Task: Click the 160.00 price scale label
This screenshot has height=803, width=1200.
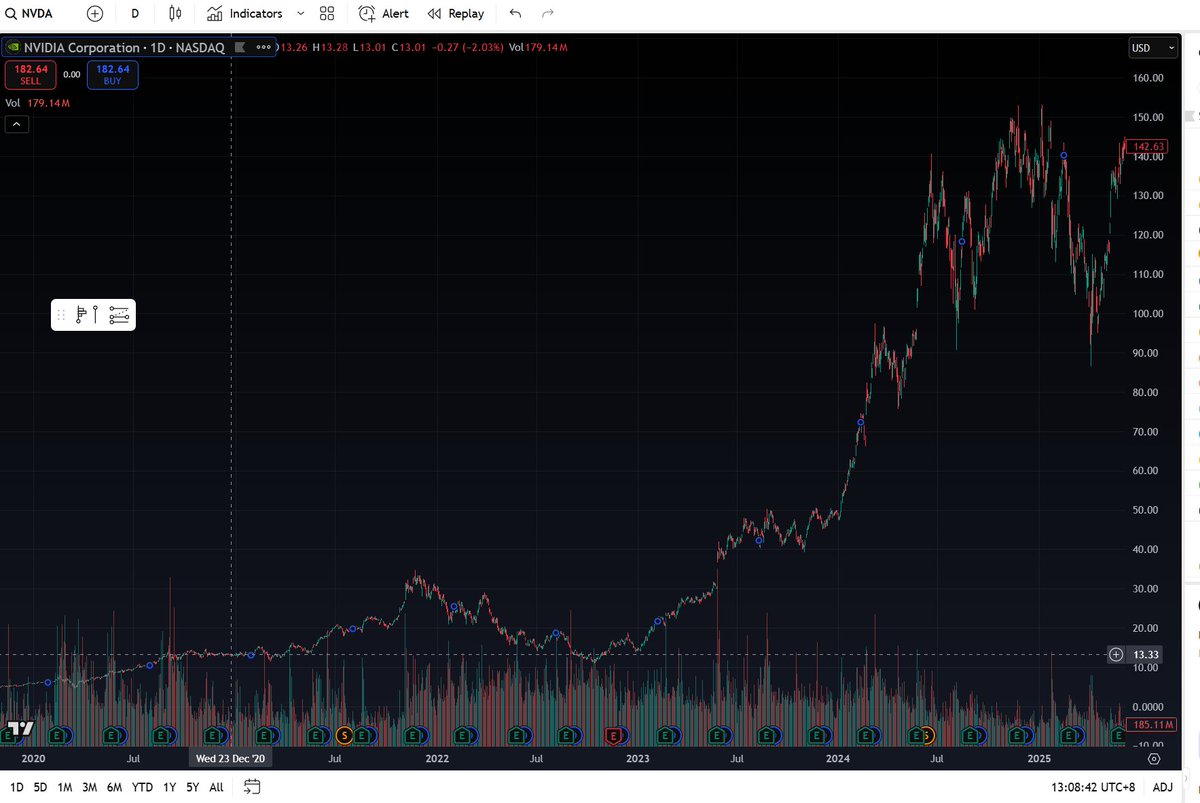Action: [x=1149, y=77]
